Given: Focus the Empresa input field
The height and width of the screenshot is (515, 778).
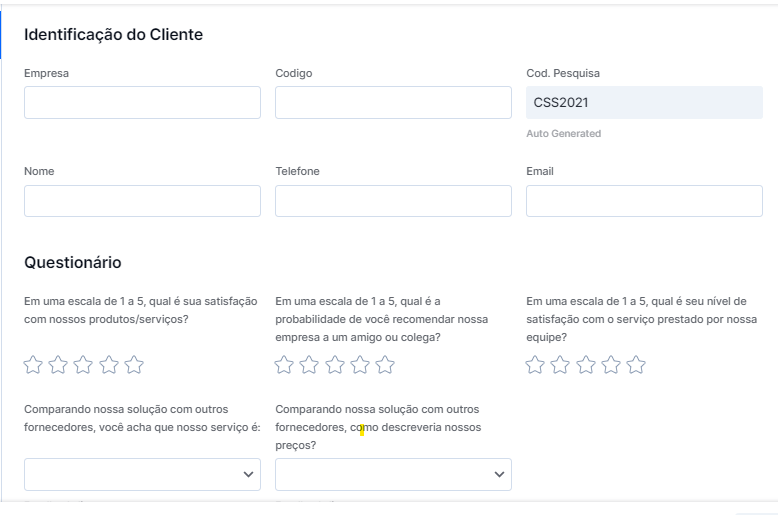Looking at the screenshot, I should pos(142,102).
